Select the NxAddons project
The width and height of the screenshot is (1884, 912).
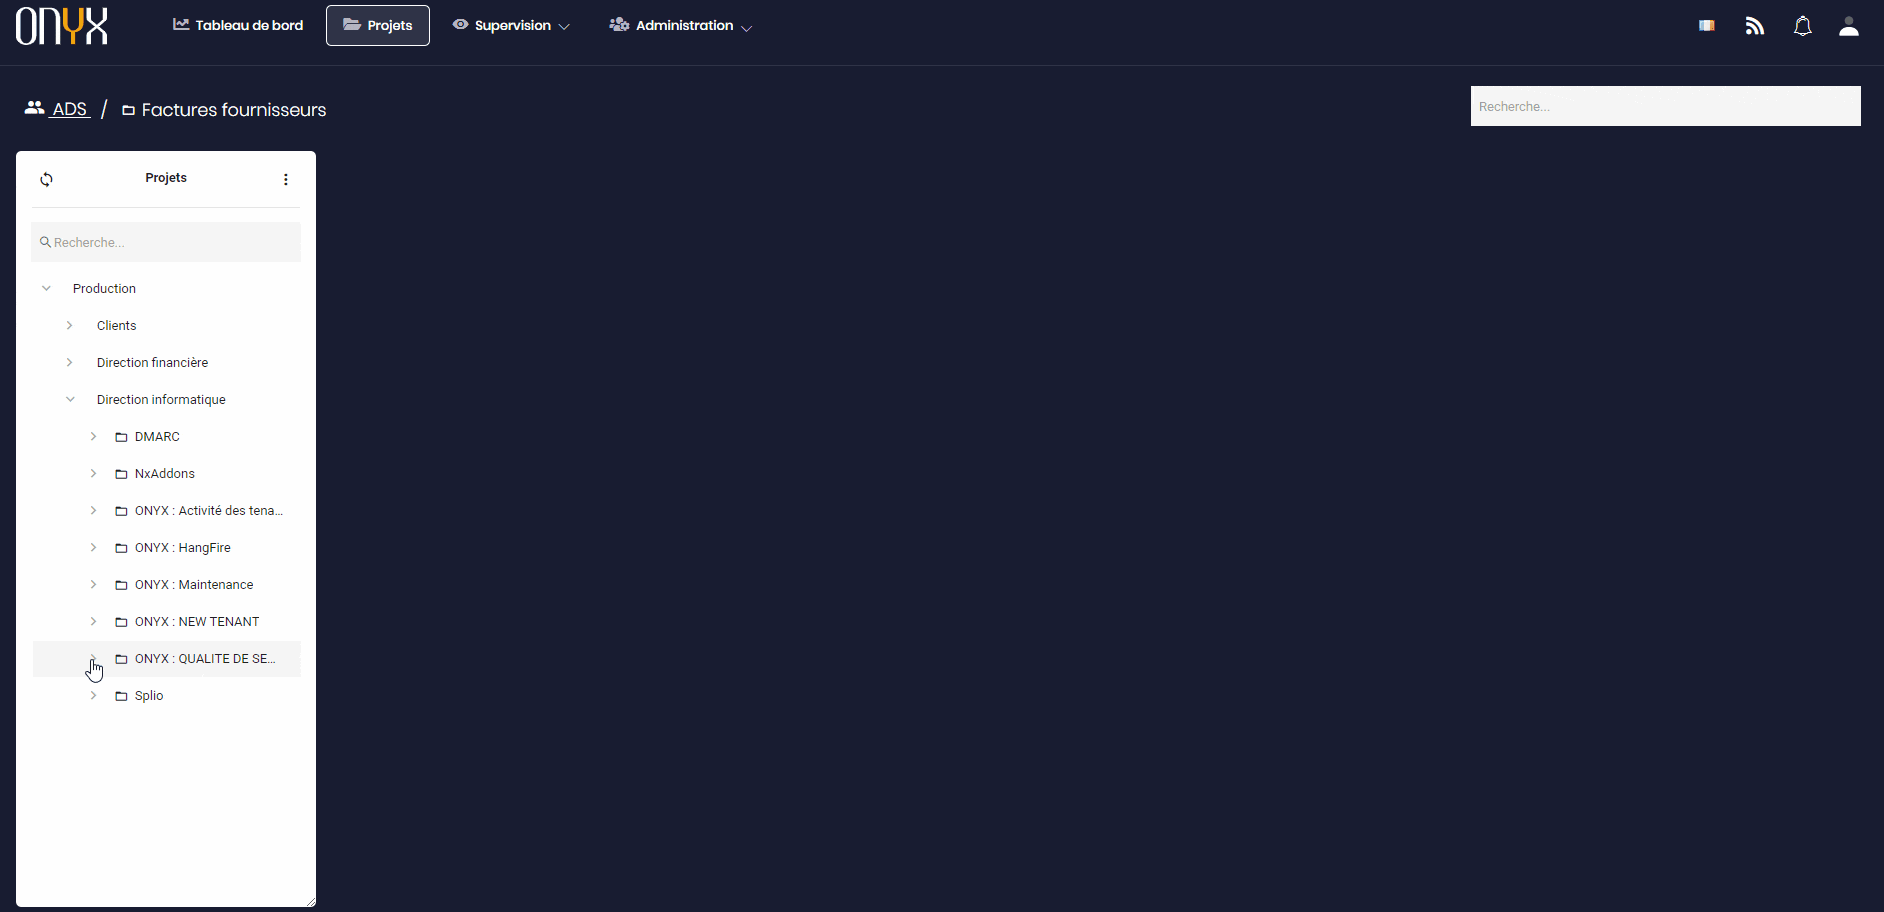click(165, 473)
